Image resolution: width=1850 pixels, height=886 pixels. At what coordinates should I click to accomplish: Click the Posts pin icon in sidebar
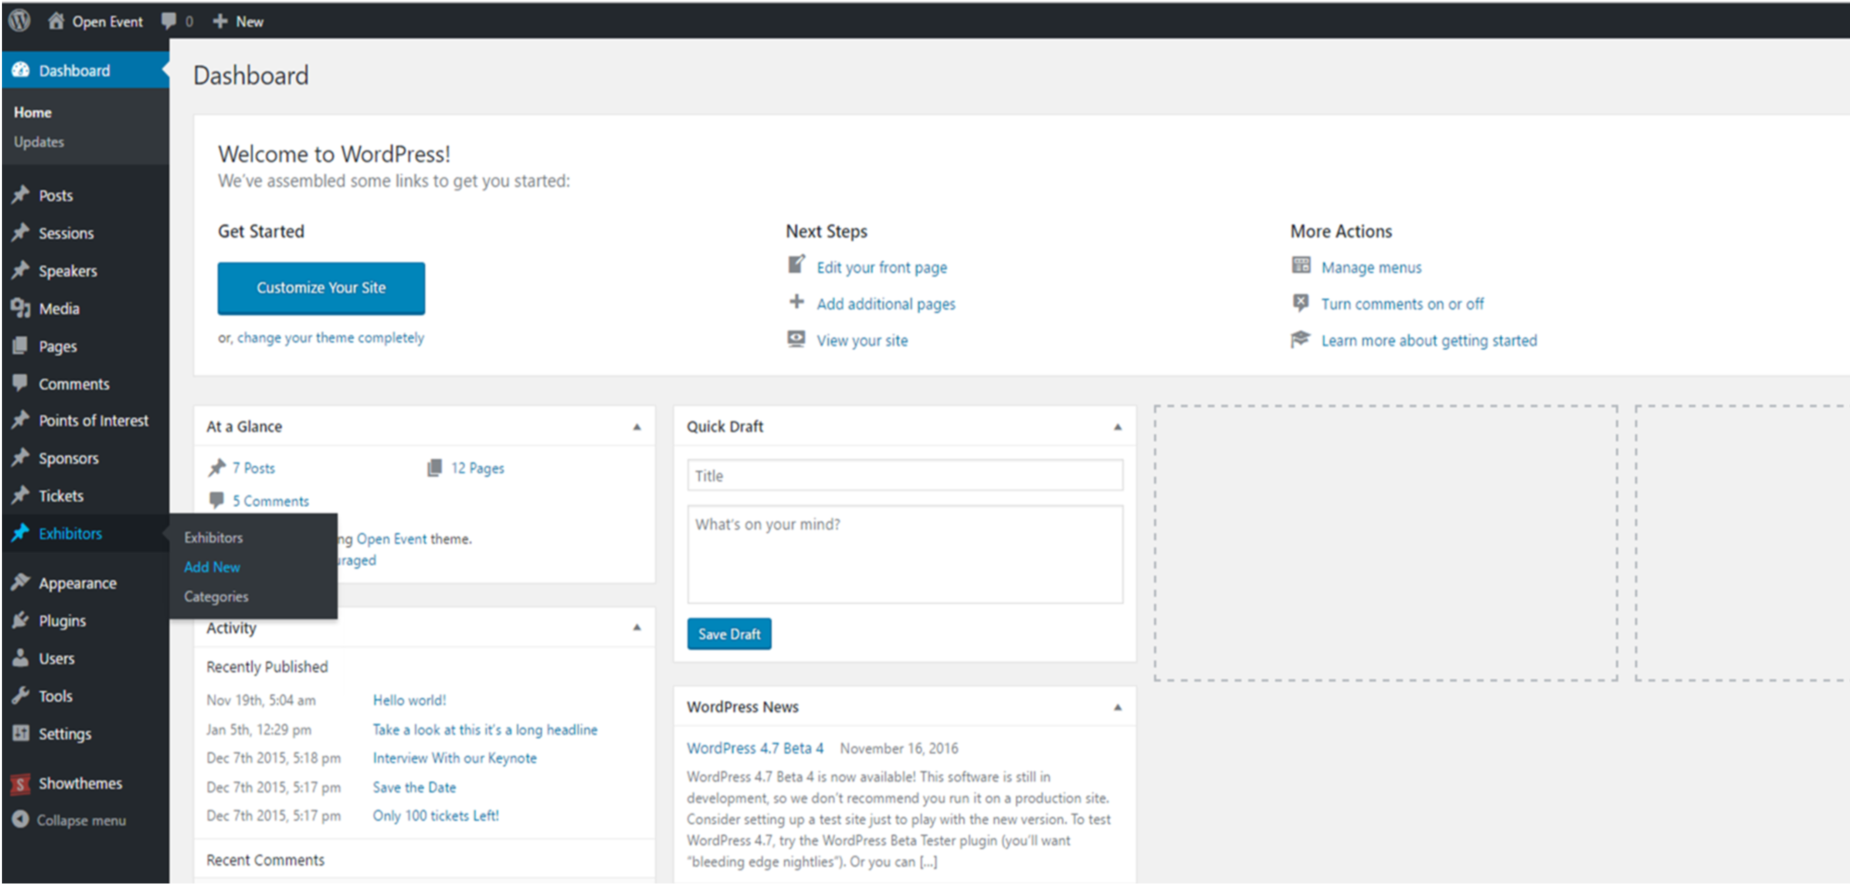click(x=20, y=194)
